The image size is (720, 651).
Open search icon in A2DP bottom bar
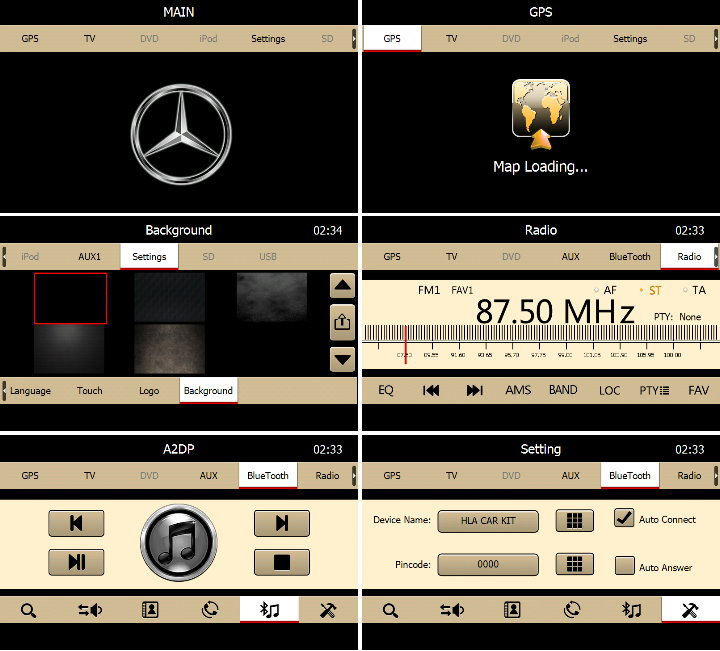click(28, 611)
